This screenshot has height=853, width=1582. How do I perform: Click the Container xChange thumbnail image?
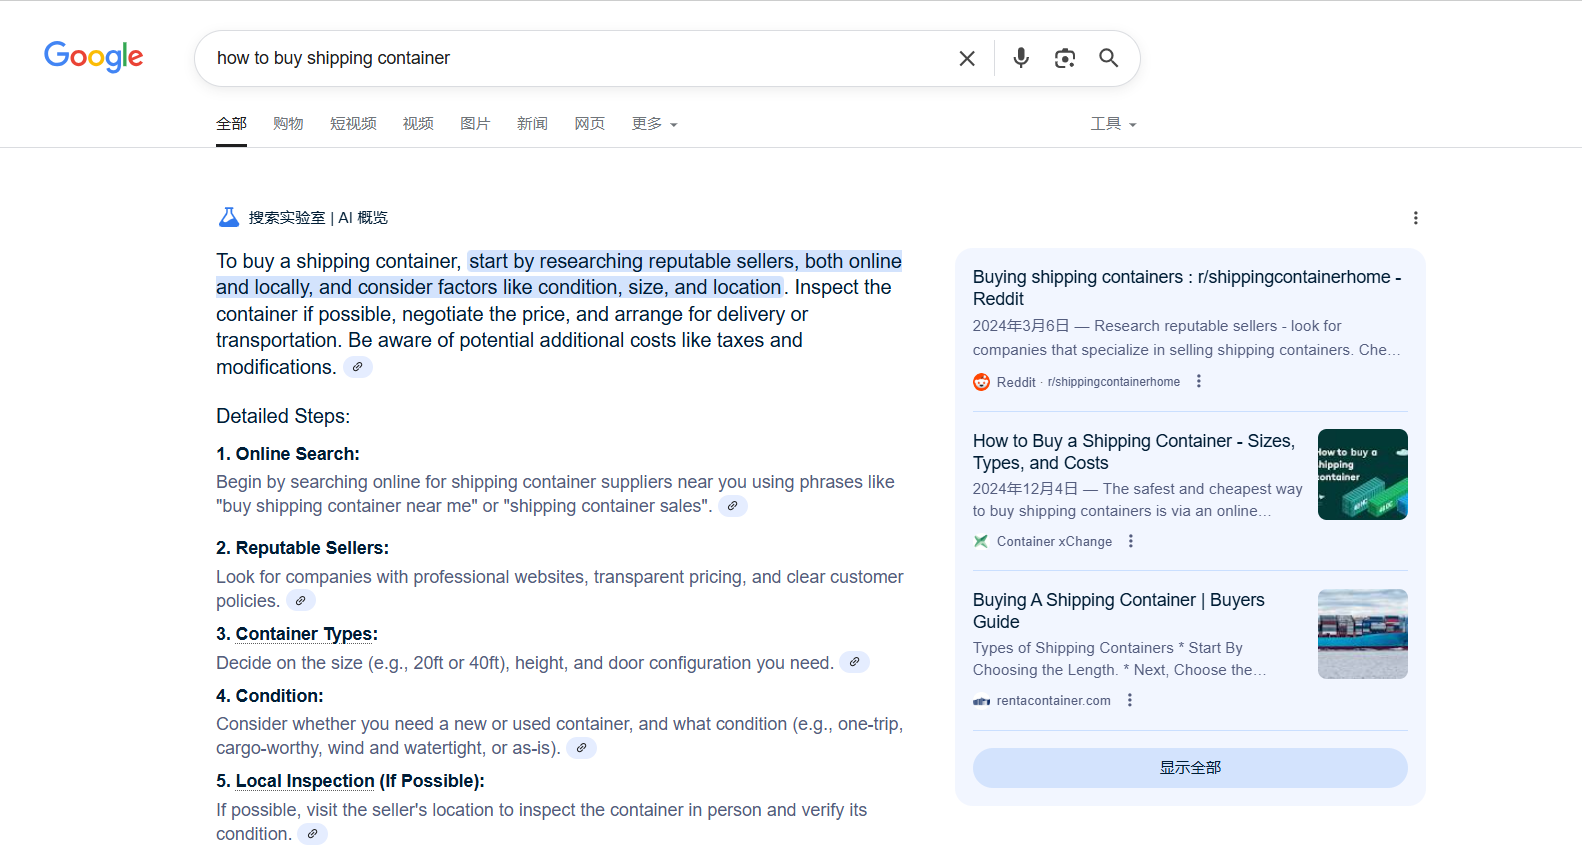[x=1362, y=474]
